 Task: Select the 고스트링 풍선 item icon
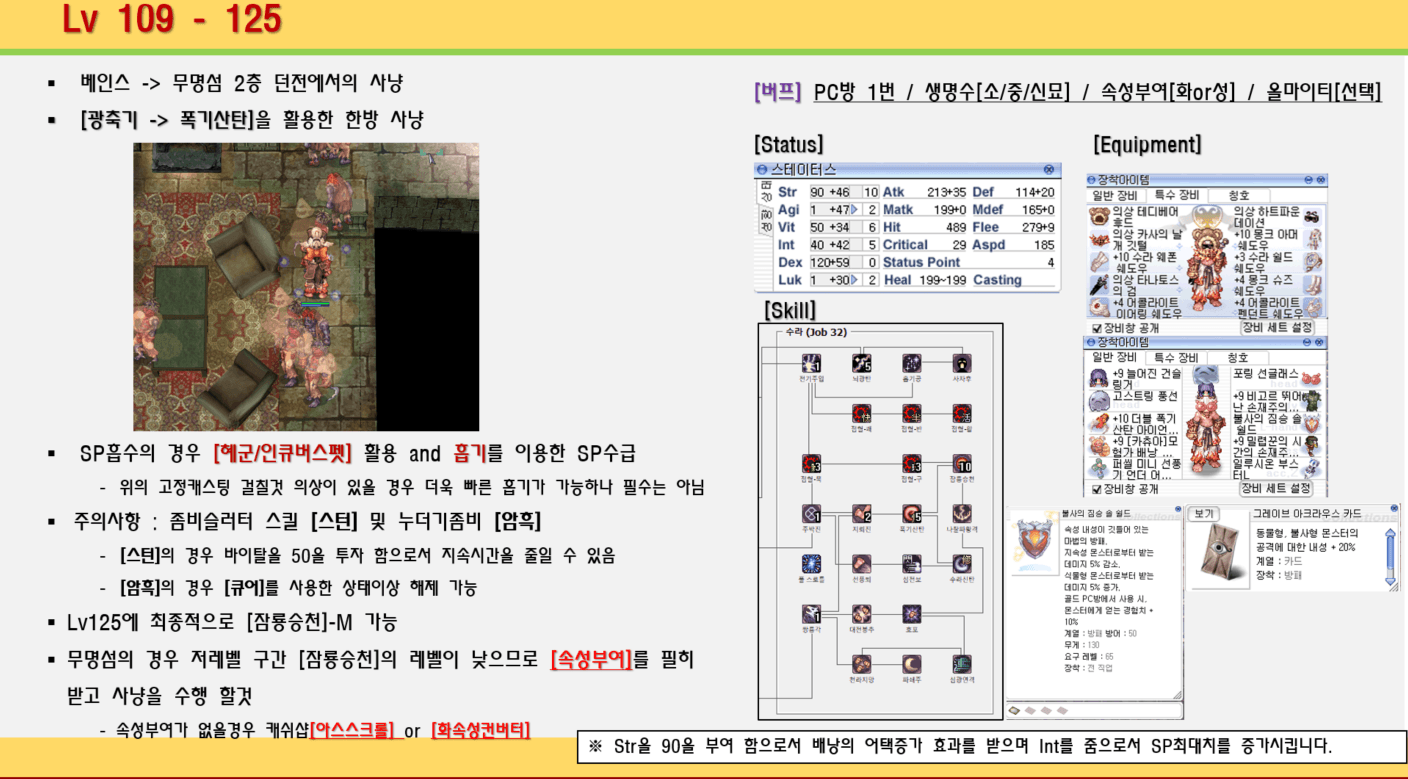pos(1099,400)
